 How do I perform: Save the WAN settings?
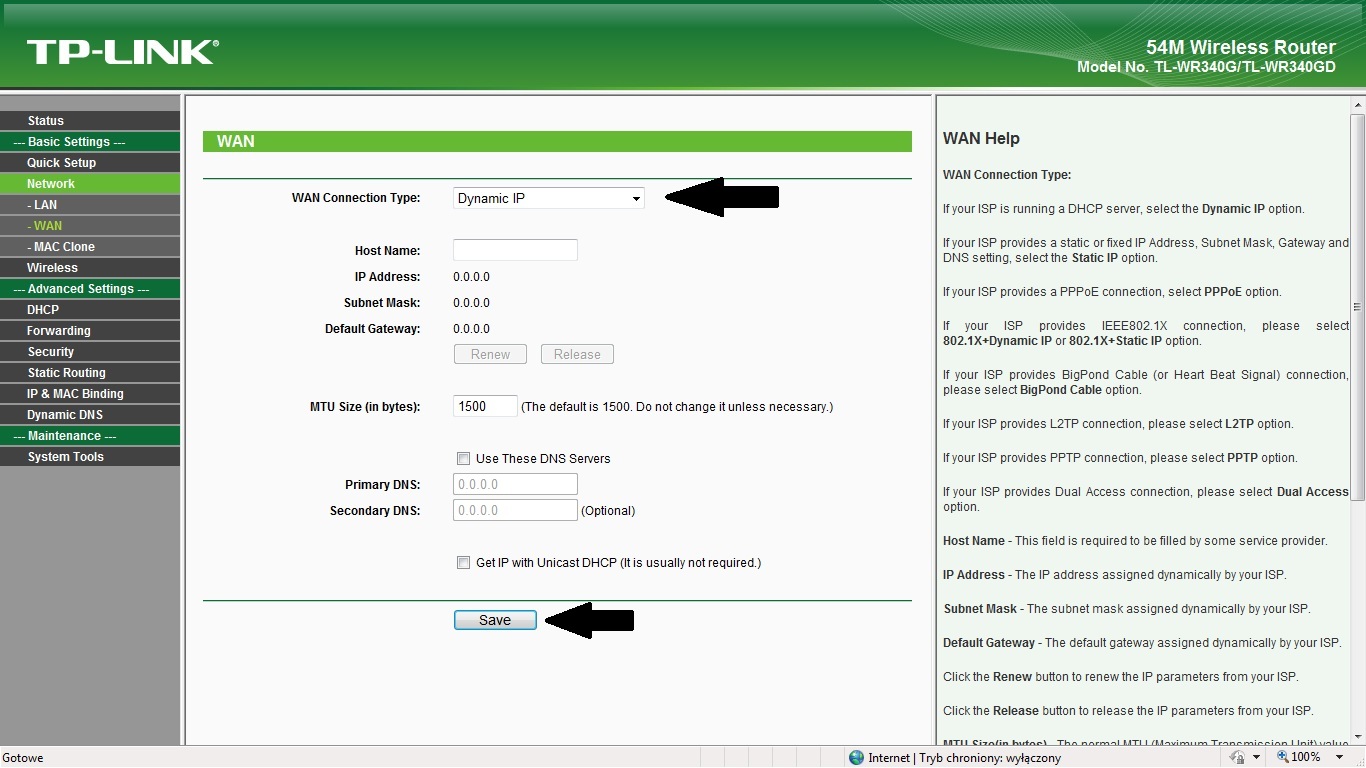click(x=495, y=620)
